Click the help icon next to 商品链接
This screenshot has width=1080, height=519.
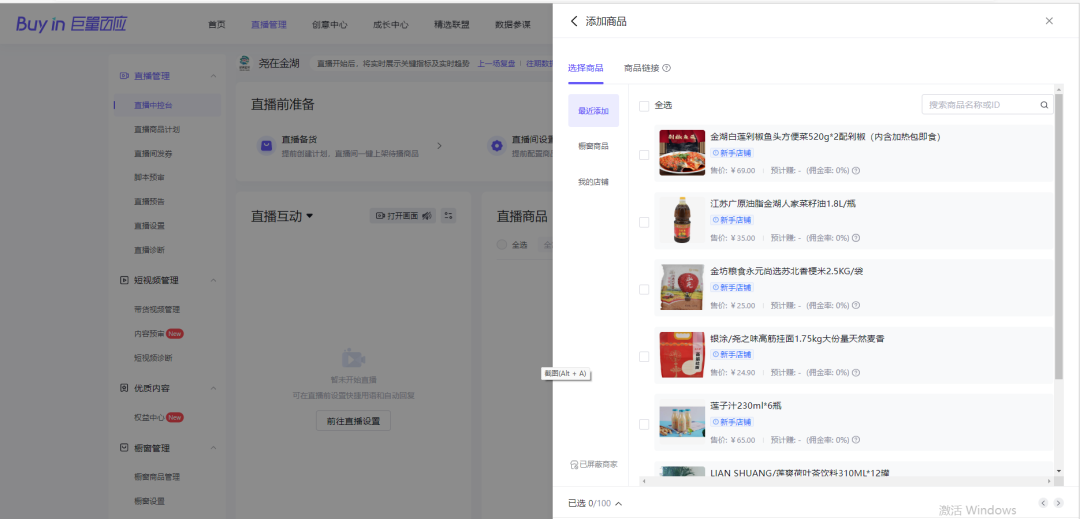(x=667, y=68)
